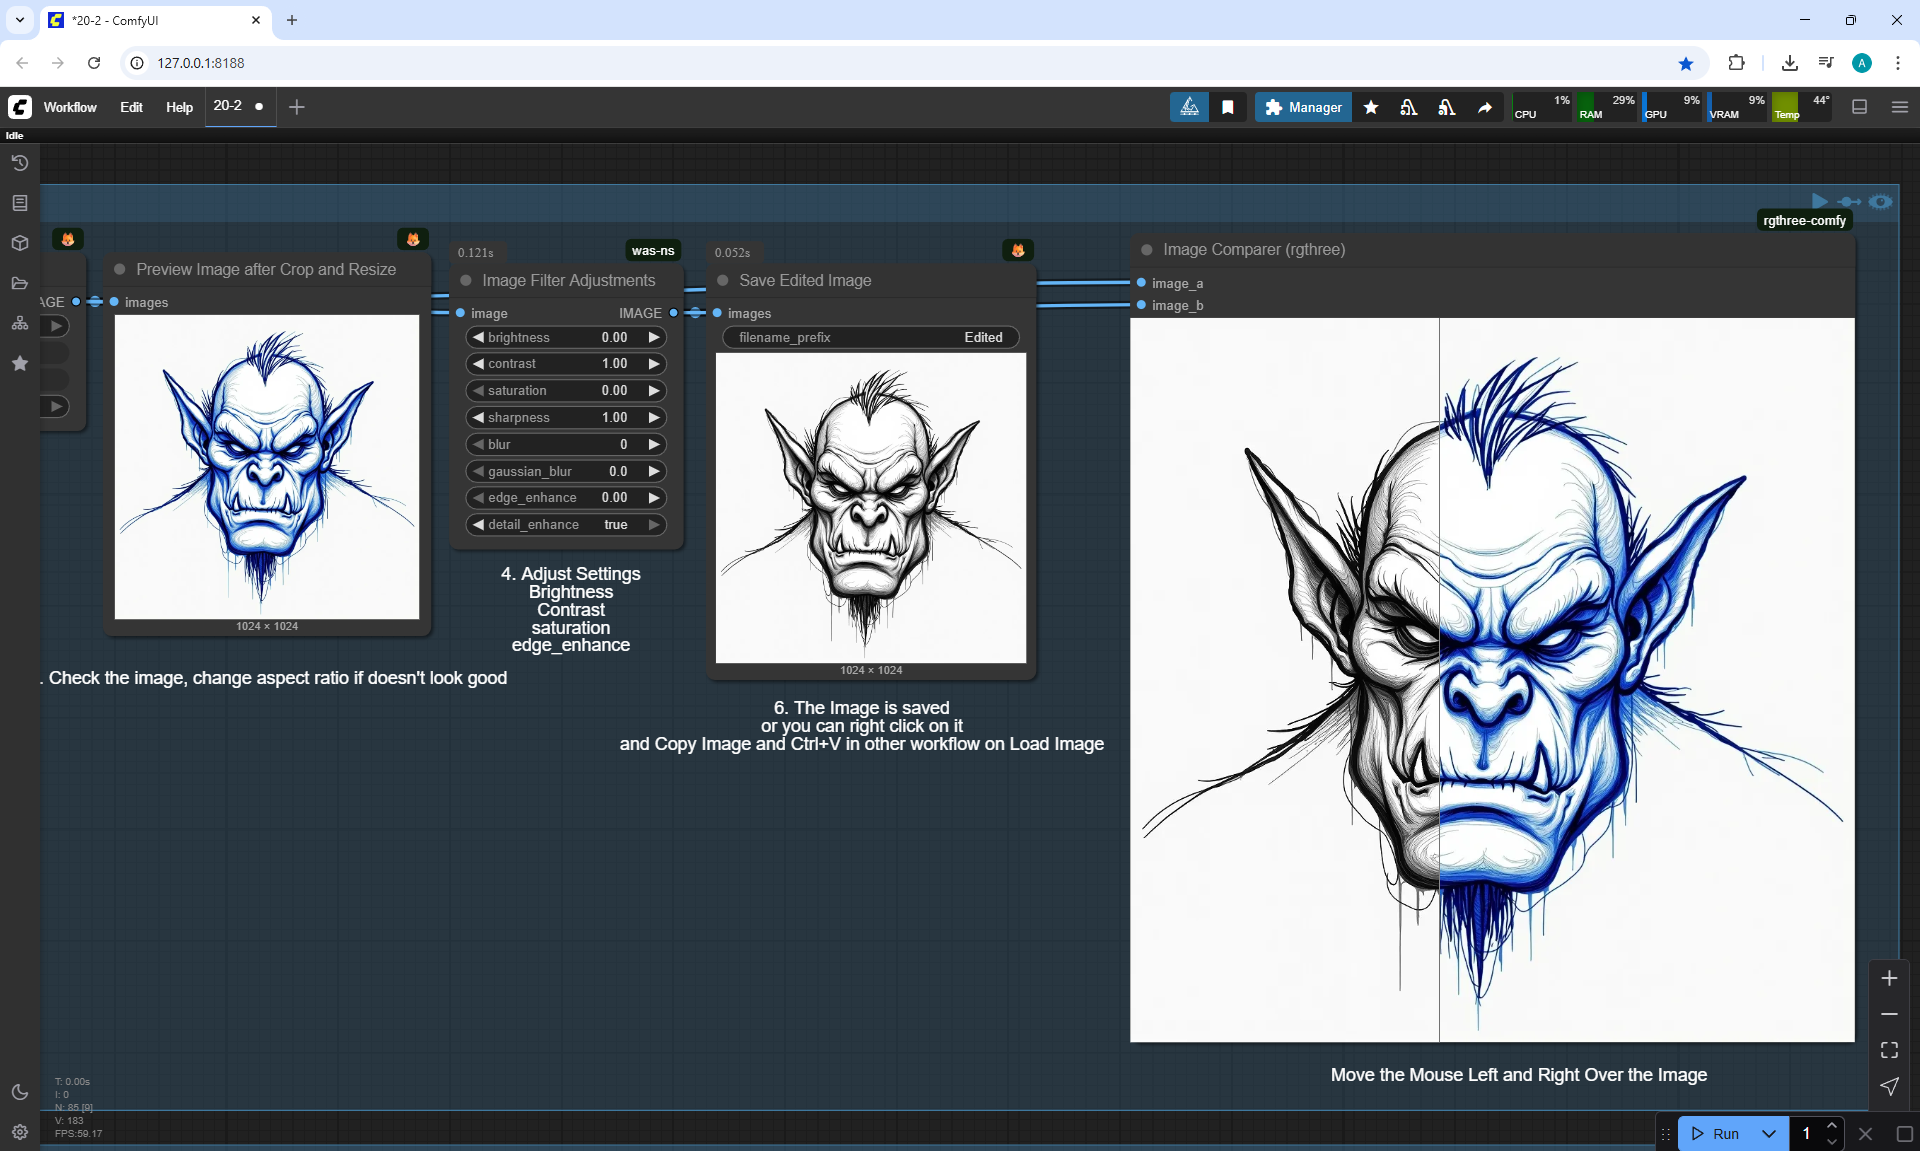Open the queue history sidebar icon

pyautogui.click(x=20, y=163)
